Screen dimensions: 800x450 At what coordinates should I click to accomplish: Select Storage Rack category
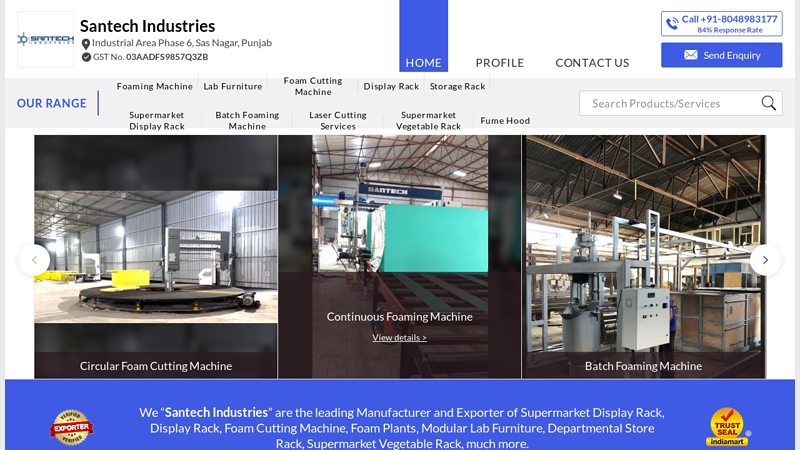[x=457, y=86]
